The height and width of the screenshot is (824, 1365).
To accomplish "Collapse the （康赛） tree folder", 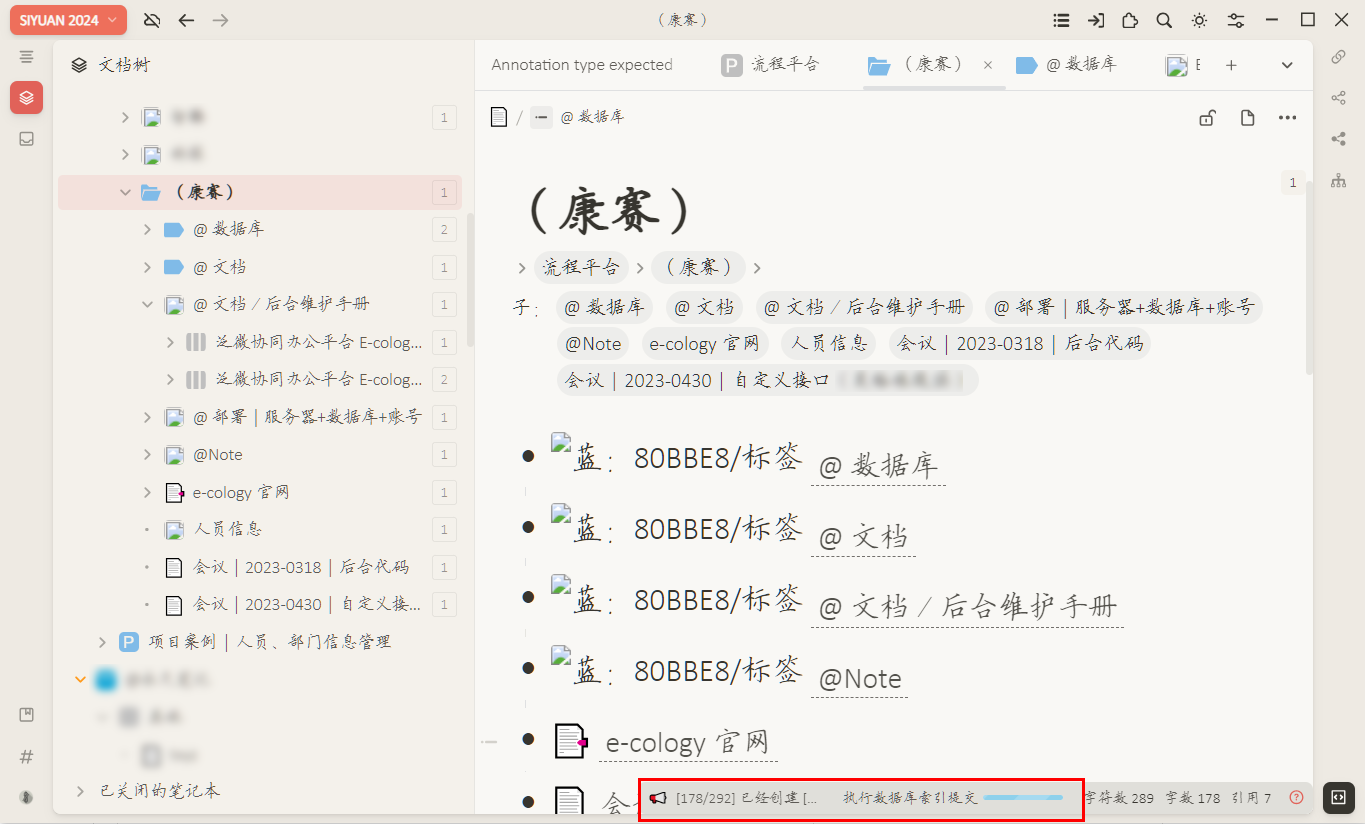I will (x=125, y=192).
